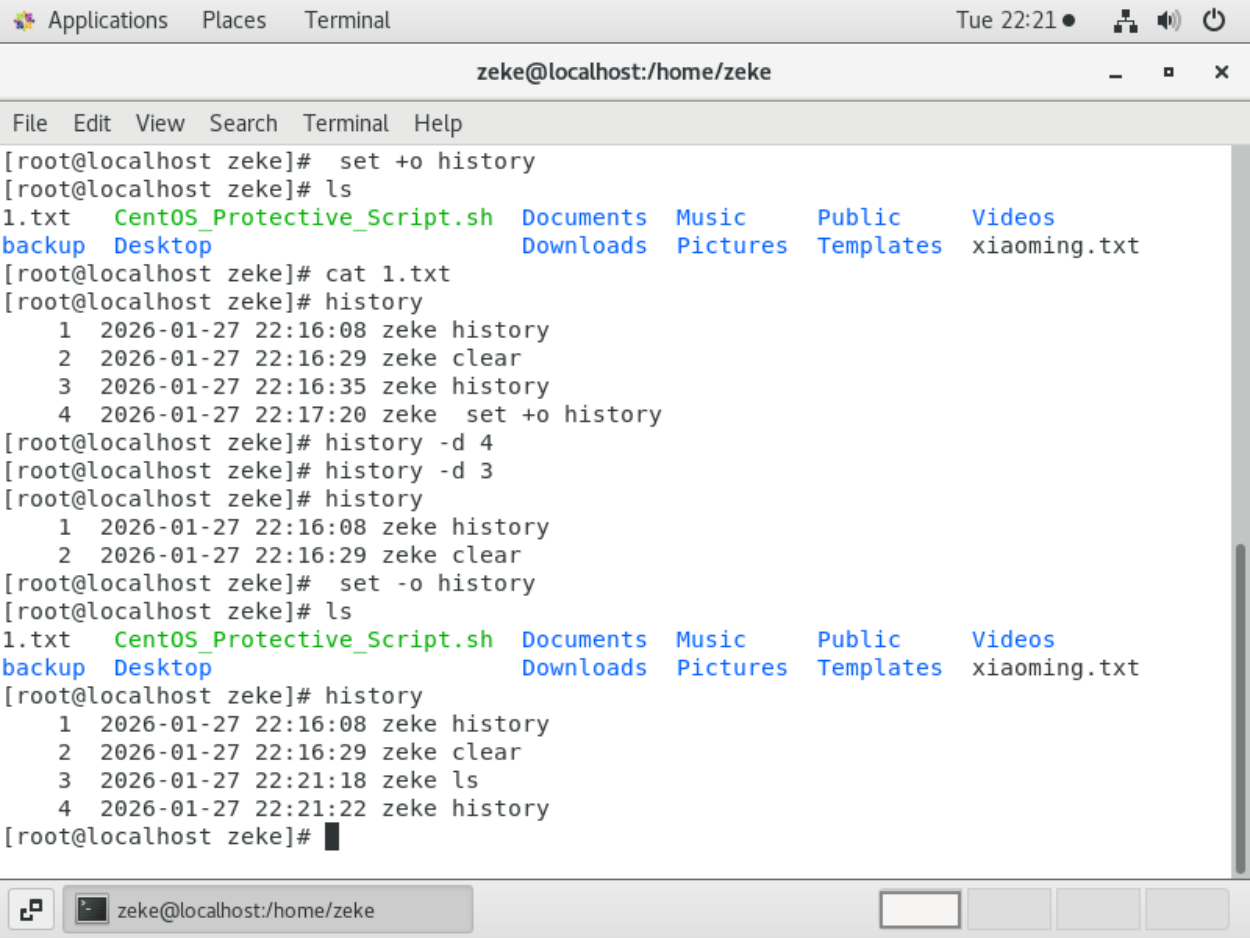Screen dimensions: 1250x938
Task: Open the View menu
Action: (x=160, y=123)
